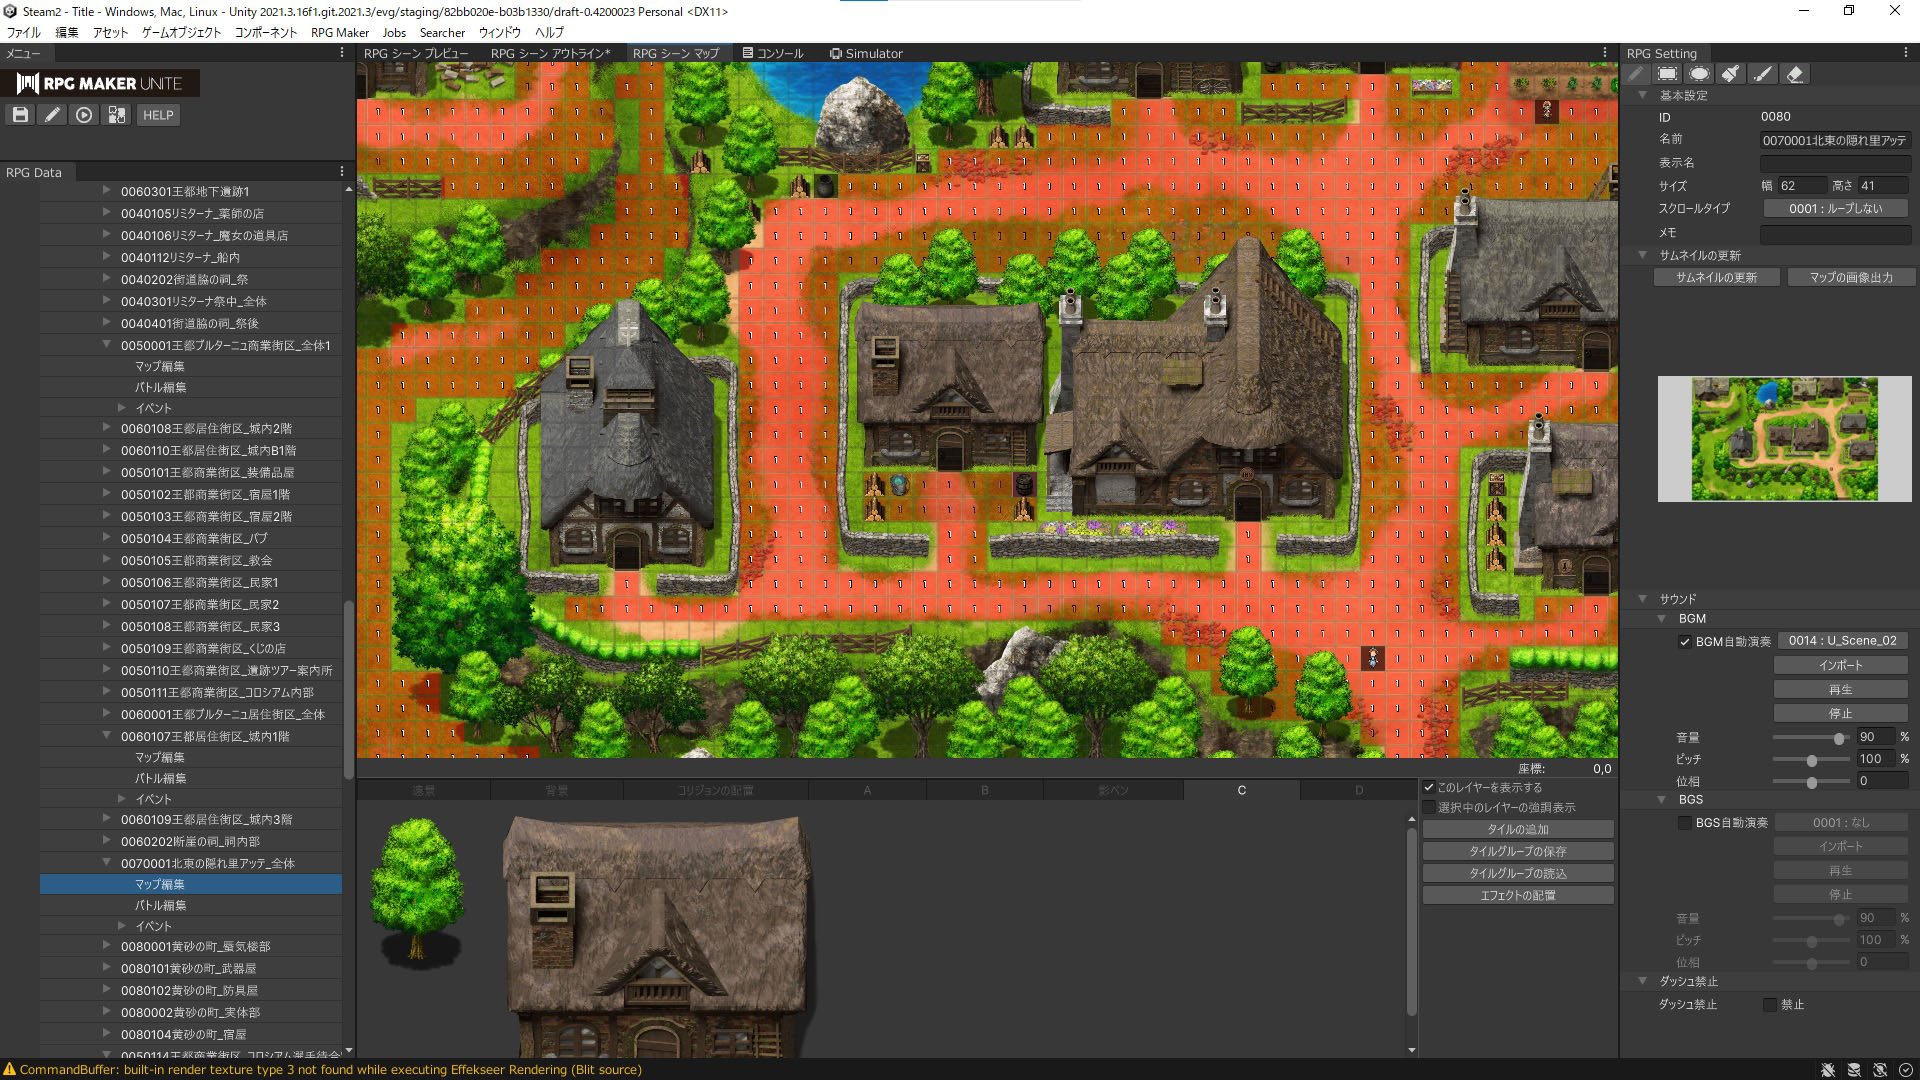The image size is (1920, 1080).
Task: Open the スクロールタイプ dropdown
Action: [1835, 209]
